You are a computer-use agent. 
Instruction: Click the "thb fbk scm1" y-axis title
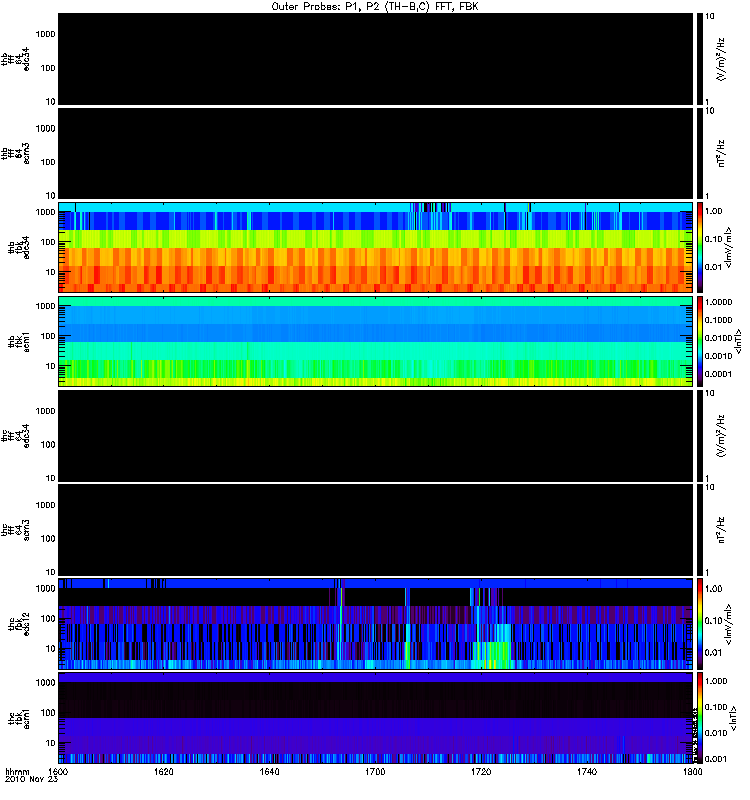tap(18, 341)
